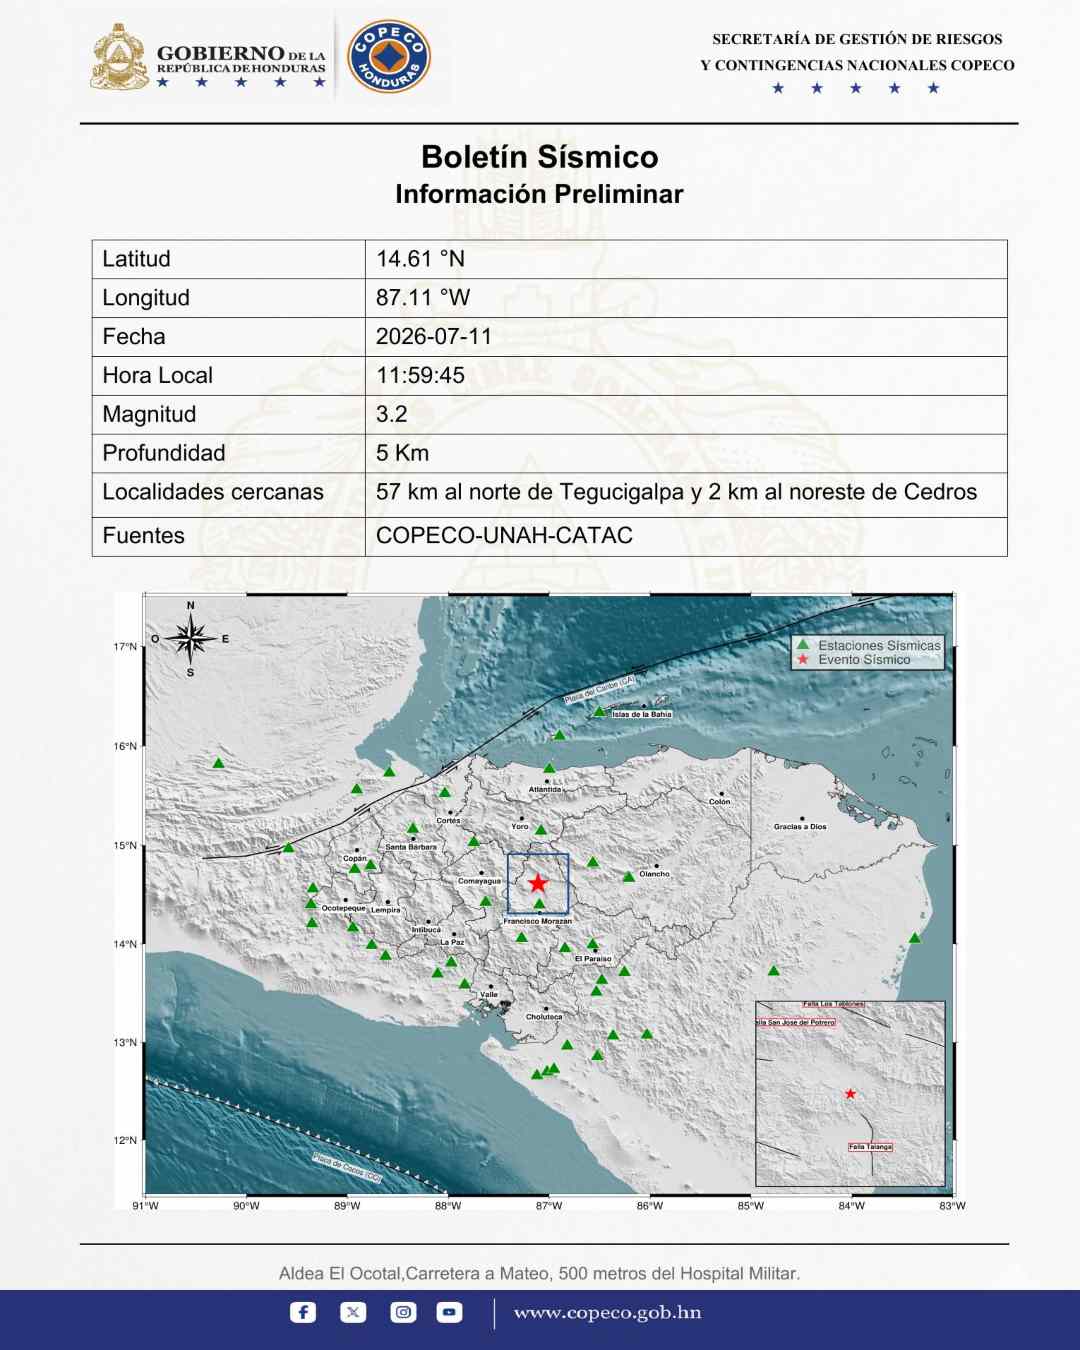
Task: Click the magnitude value 3.2
Action: tap(392, 414)
